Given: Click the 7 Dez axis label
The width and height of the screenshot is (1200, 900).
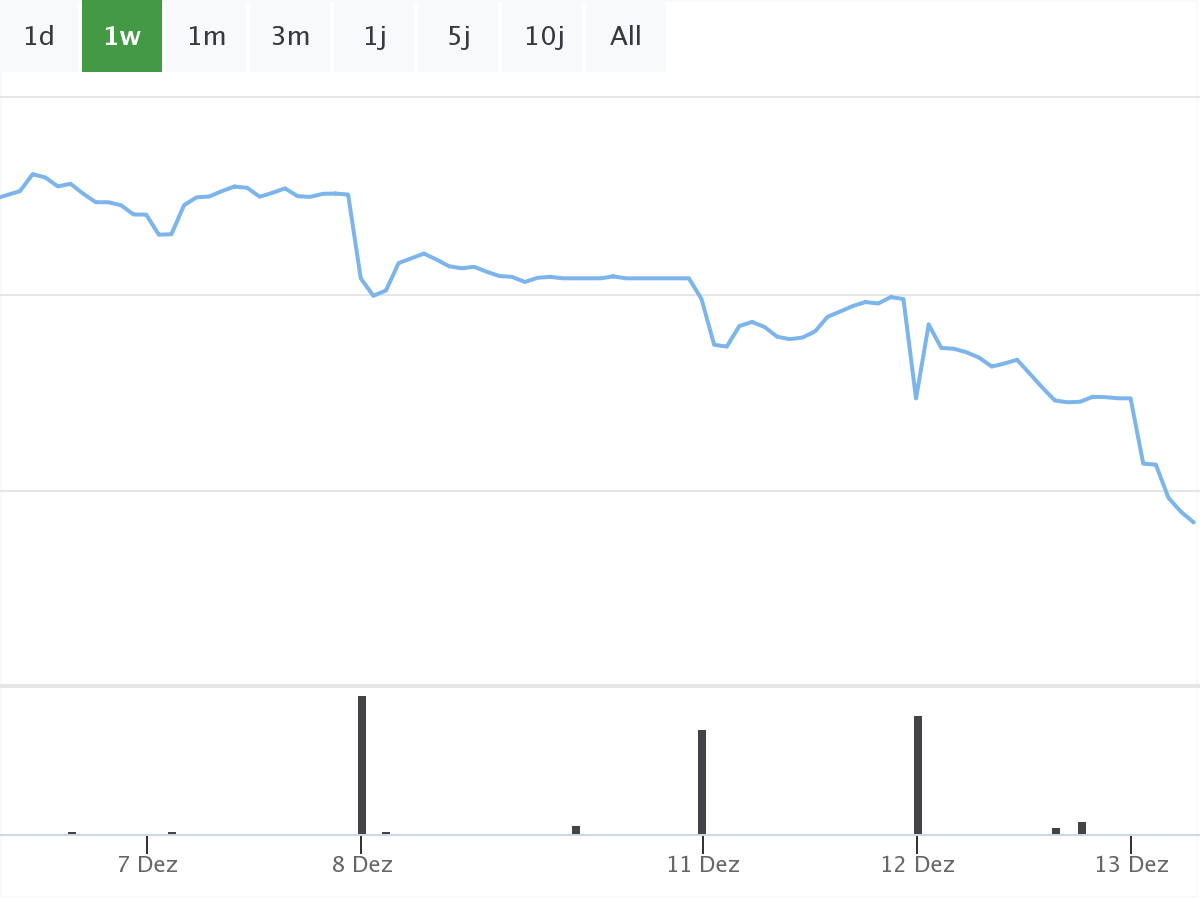Looking at the screenshot, I should tap(147, 864).
